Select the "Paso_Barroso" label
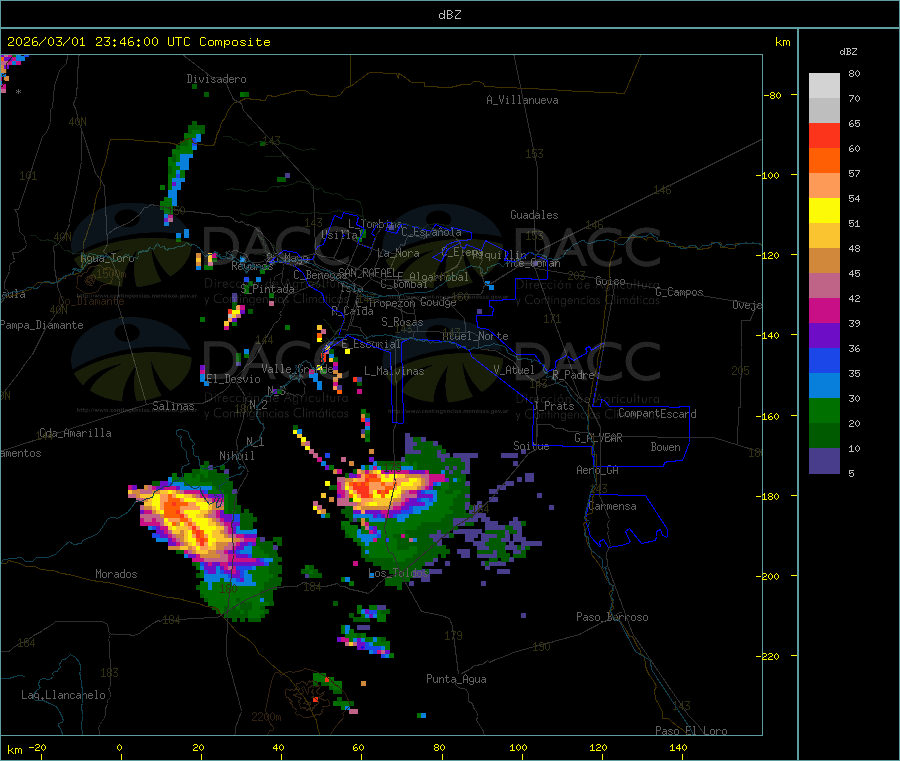Screen dimensions: 900x761 pyautogui.click(x=612, y=617)
